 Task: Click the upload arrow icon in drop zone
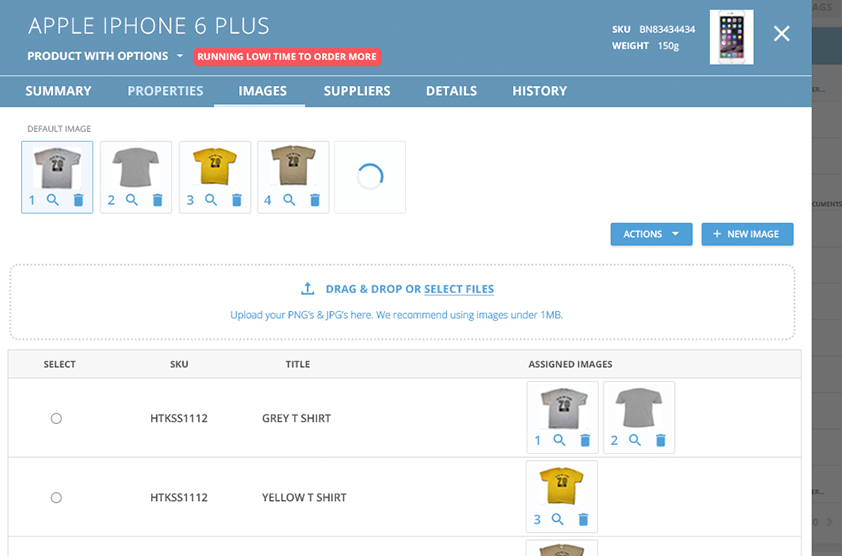pos(307,288)
